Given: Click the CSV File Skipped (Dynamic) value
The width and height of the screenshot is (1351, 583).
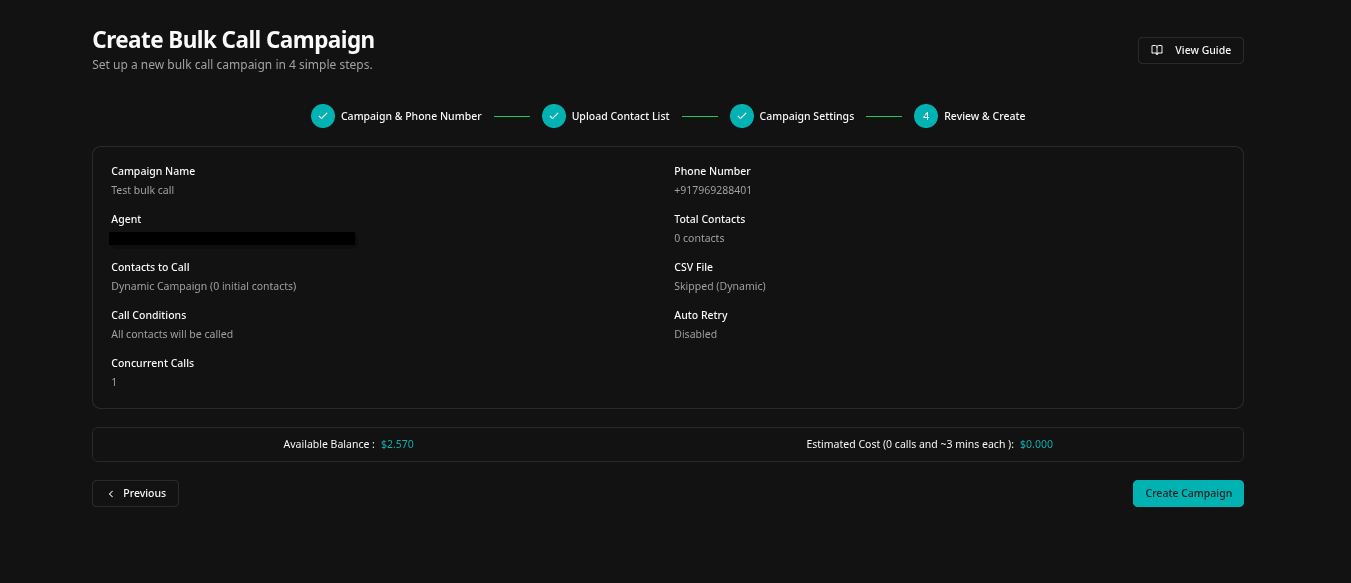Looking at the screenshot, I should click(x=719, y=286).
